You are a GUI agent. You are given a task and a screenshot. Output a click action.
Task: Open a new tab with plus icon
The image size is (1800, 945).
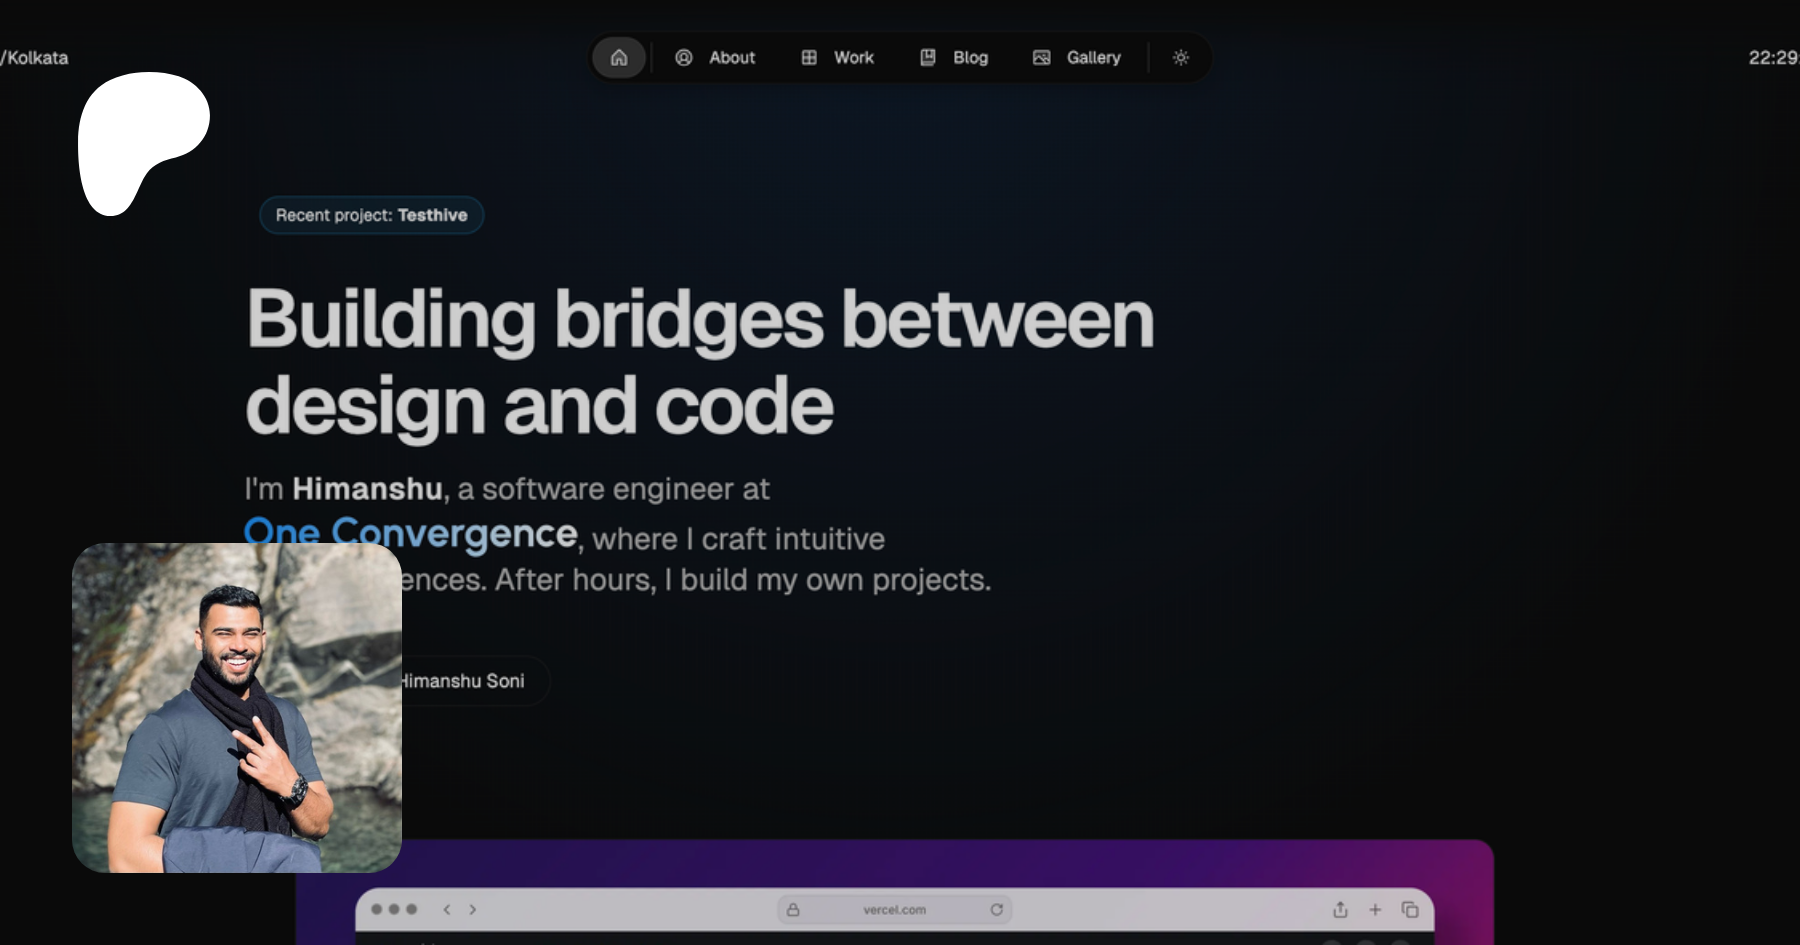pos(1375,909)
